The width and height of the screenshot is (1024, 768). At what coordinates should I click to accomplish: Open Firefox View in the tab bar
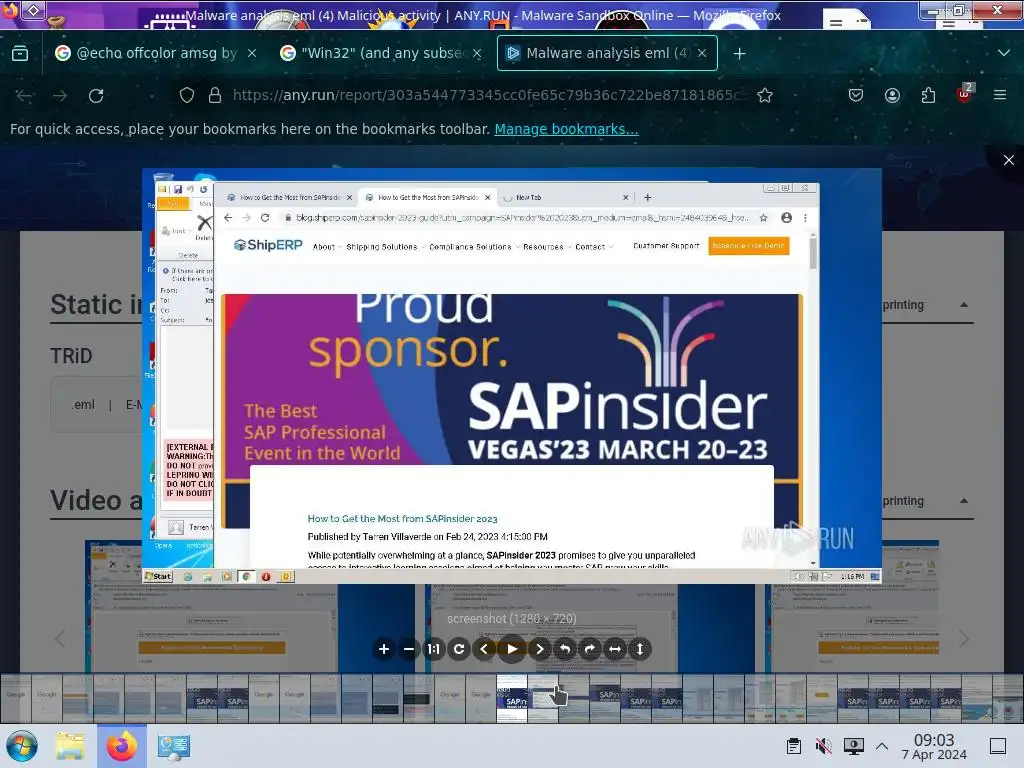[20, 53]
